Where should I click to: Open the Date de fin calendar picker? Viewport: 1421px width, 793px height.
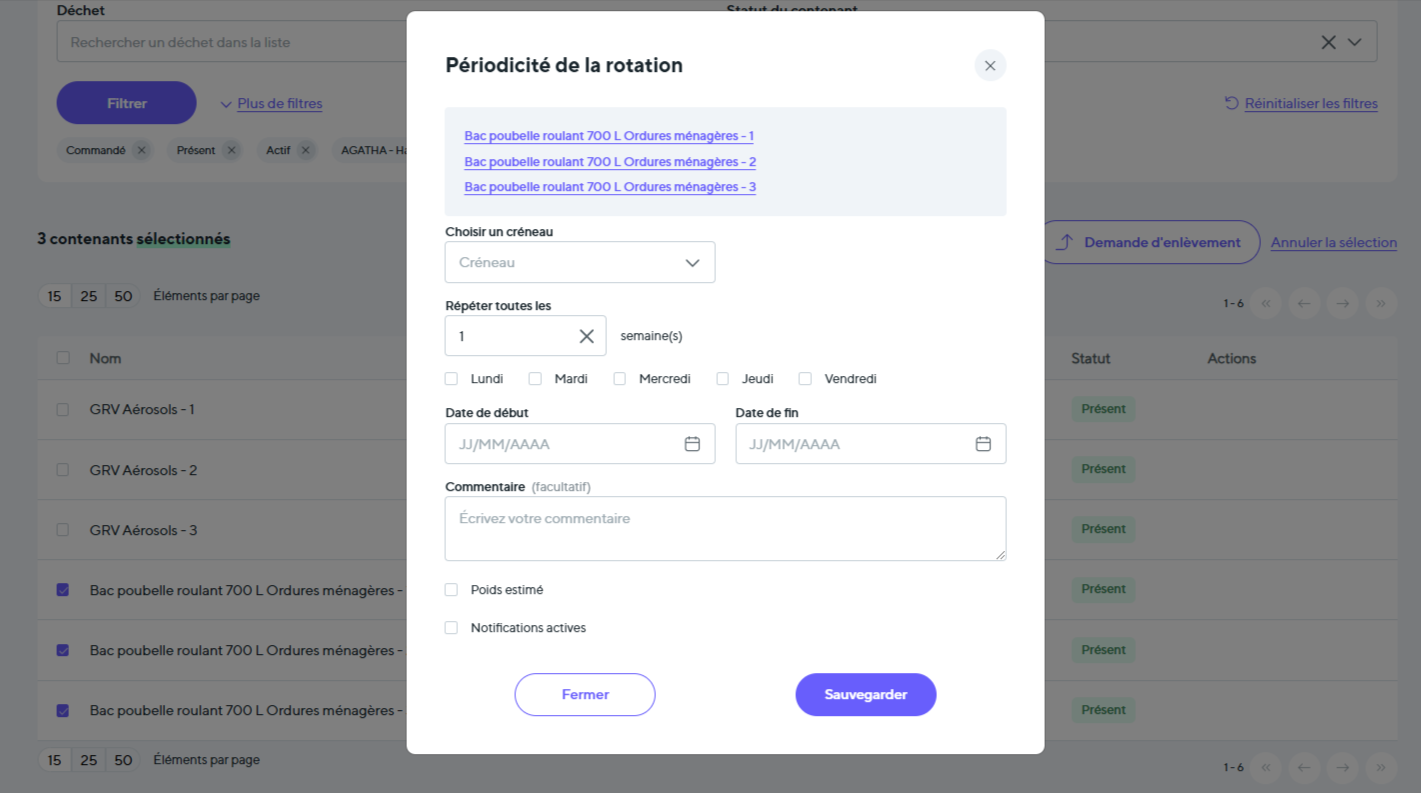click(983, 444)
